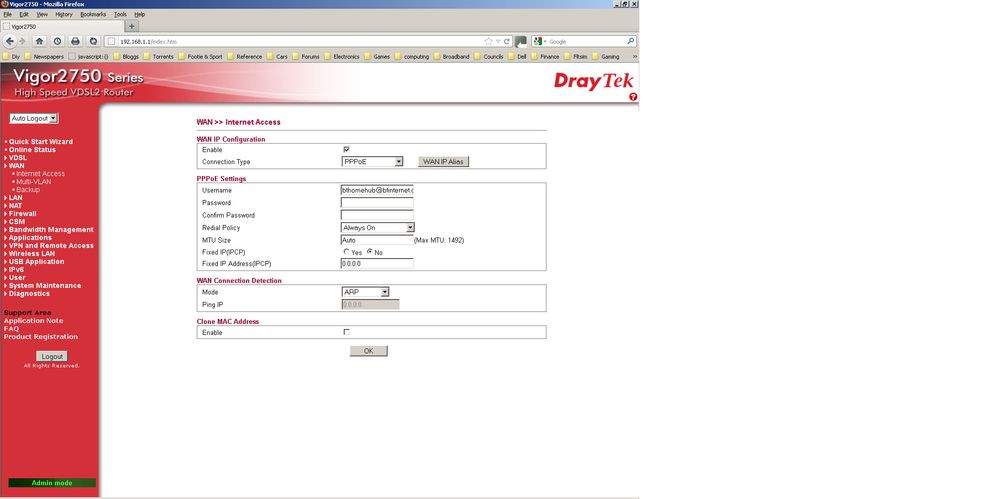Show more bookmarks via the chevron overflow
This screenshot has width=999, height=499.
click(634, 56)
